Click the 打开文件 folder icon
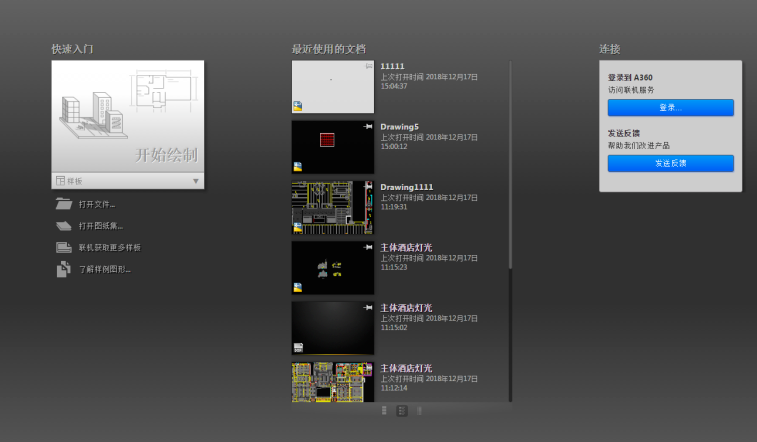Viewport: 757px width, 442px height. click(x=63, y=204)
